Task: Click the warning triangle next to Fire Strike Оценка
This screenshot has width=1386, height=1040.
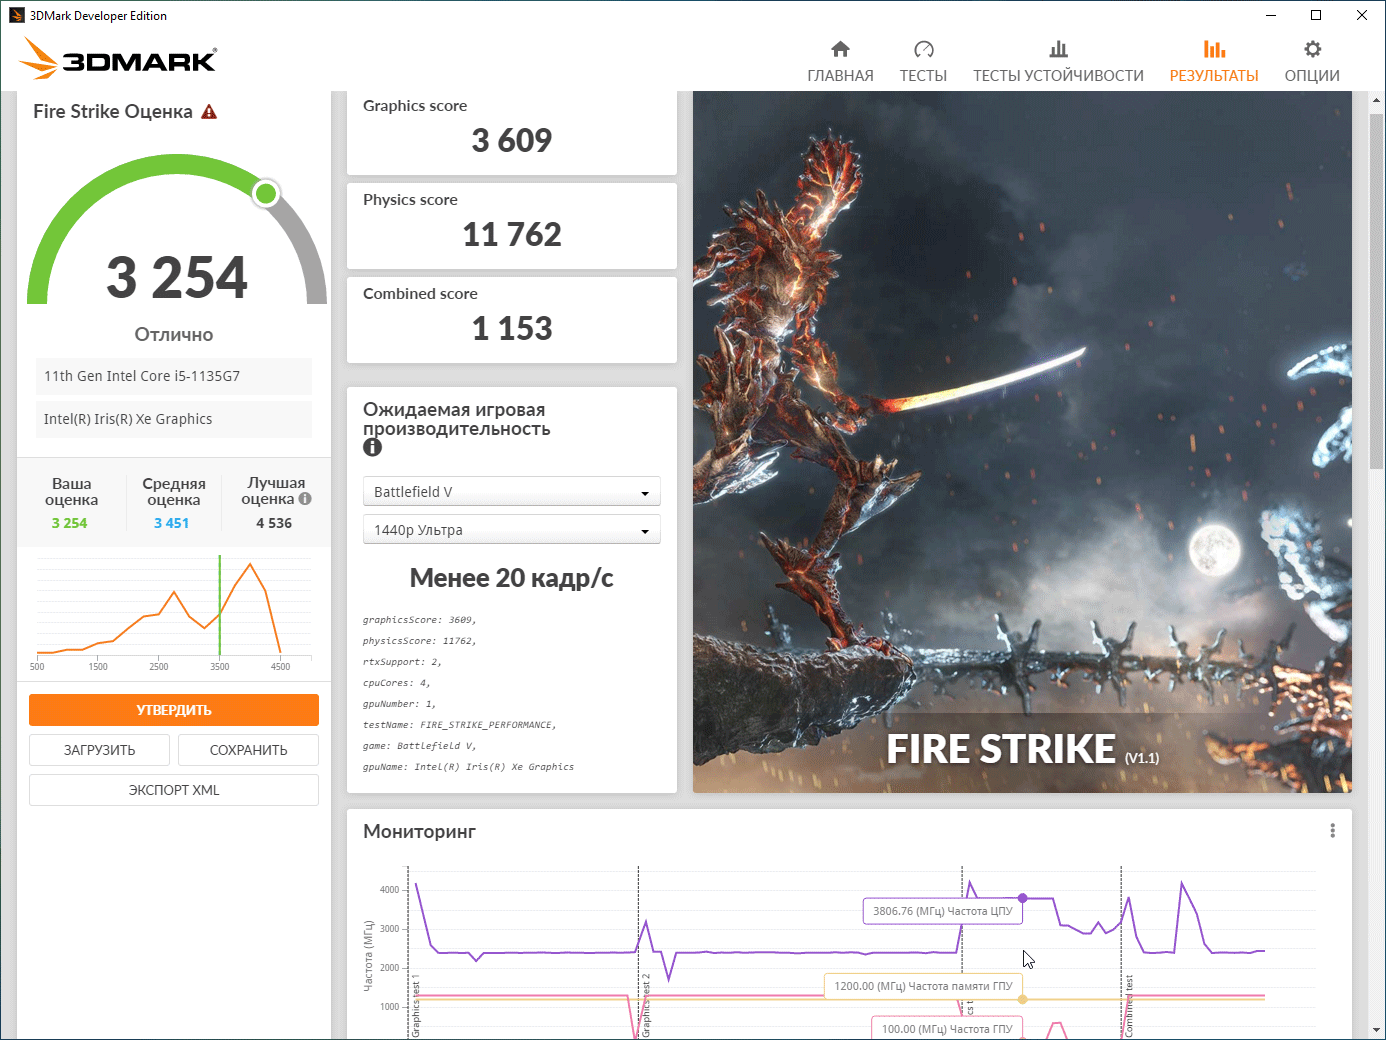Action: pos(209,112)
